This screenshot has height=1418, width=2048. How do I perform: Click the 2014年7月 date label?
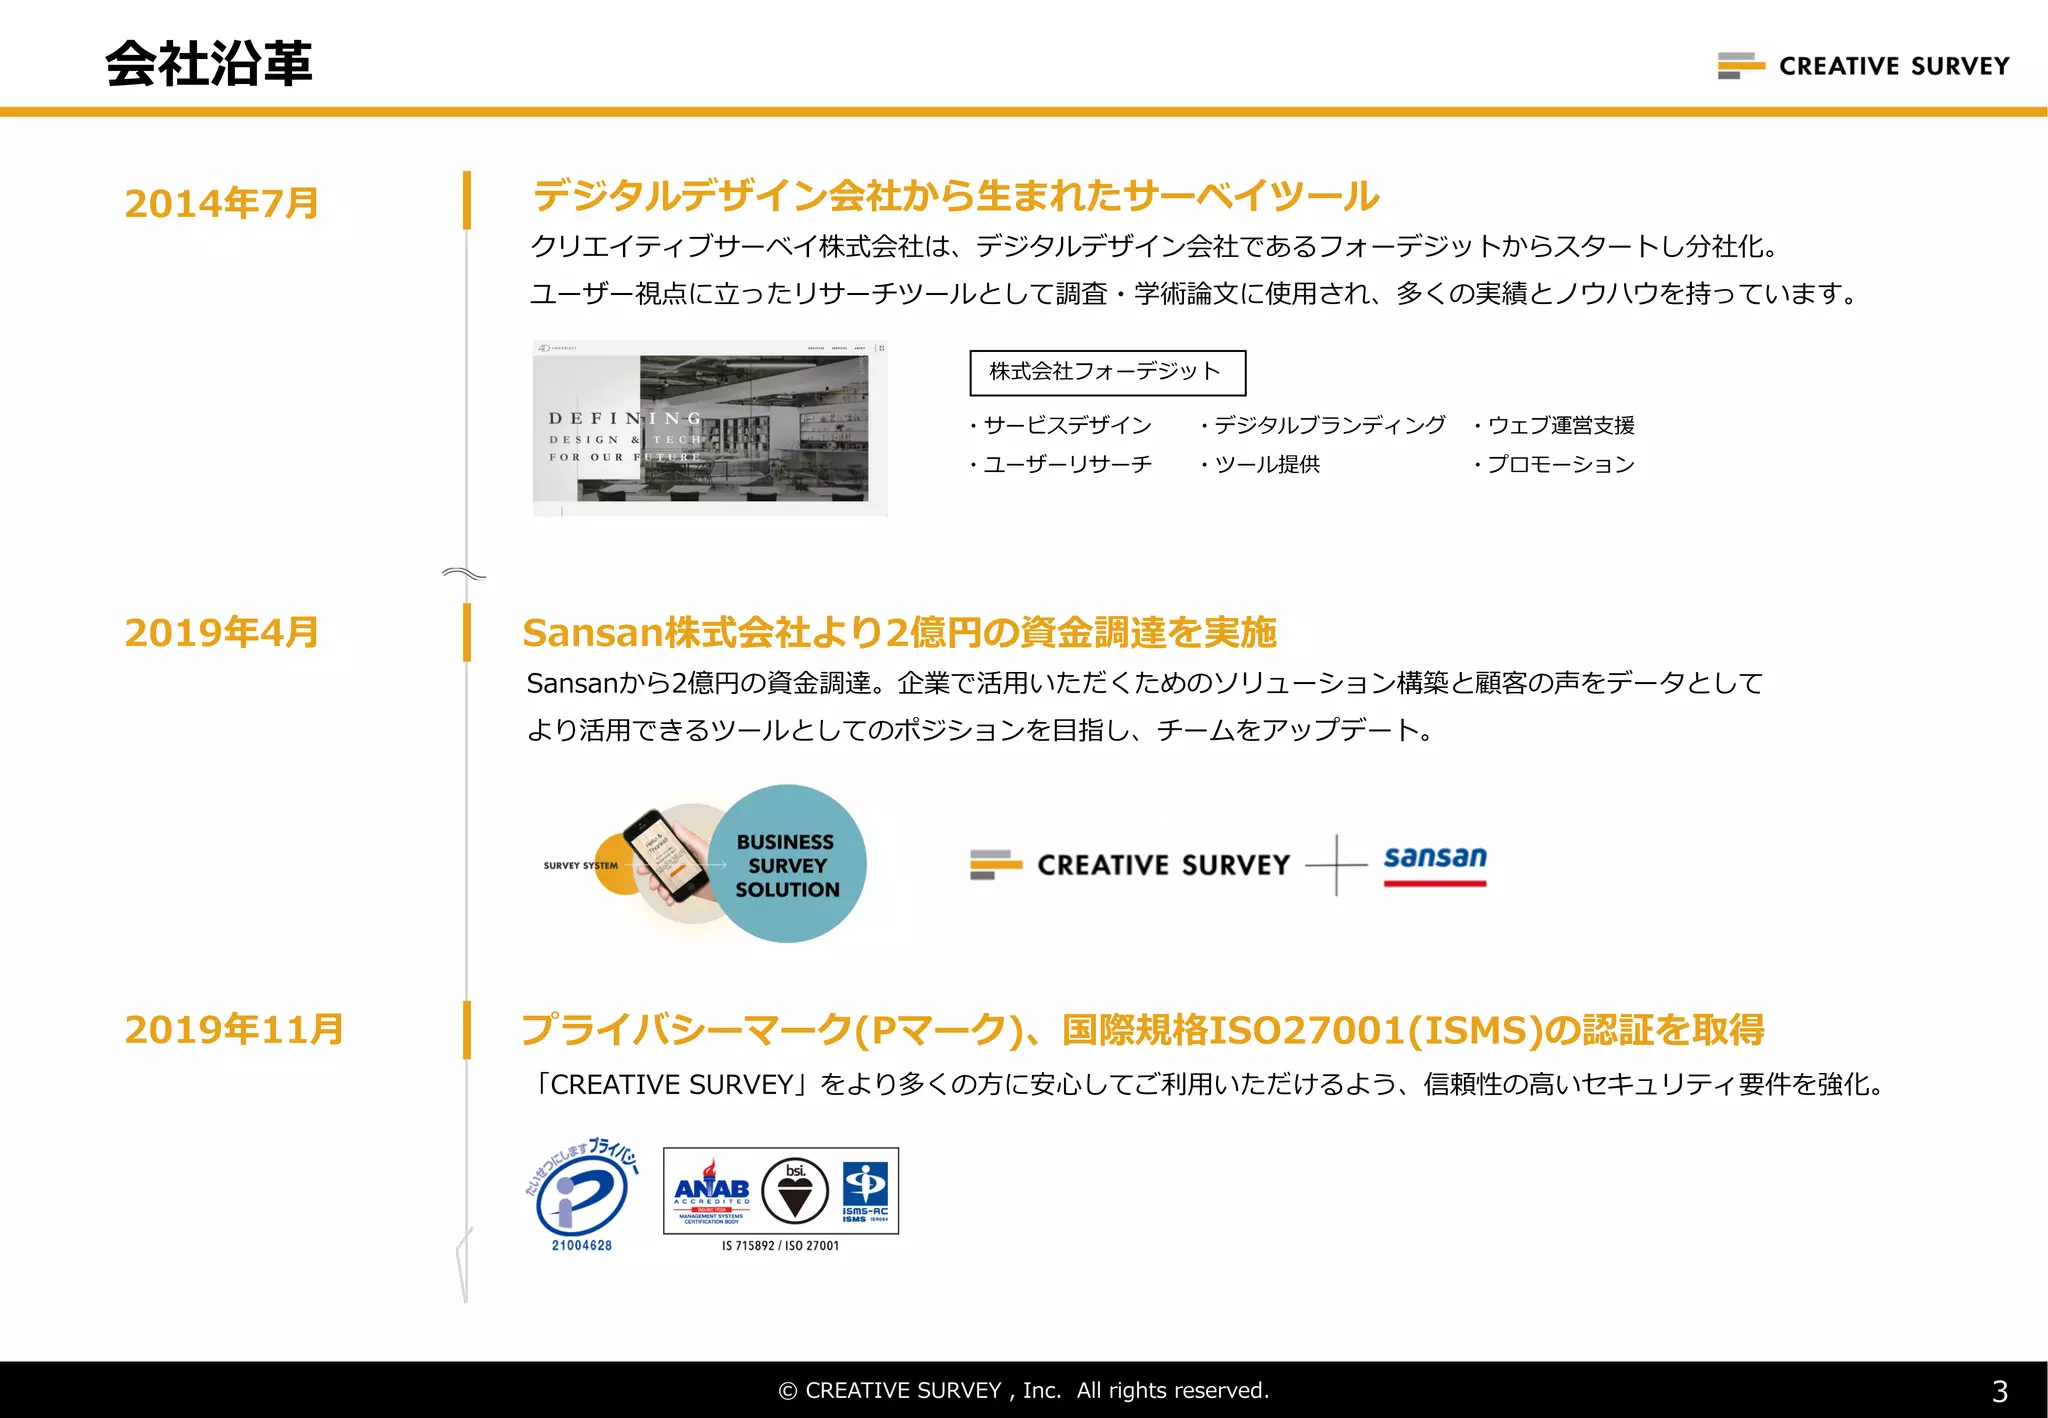coord(221,203)
